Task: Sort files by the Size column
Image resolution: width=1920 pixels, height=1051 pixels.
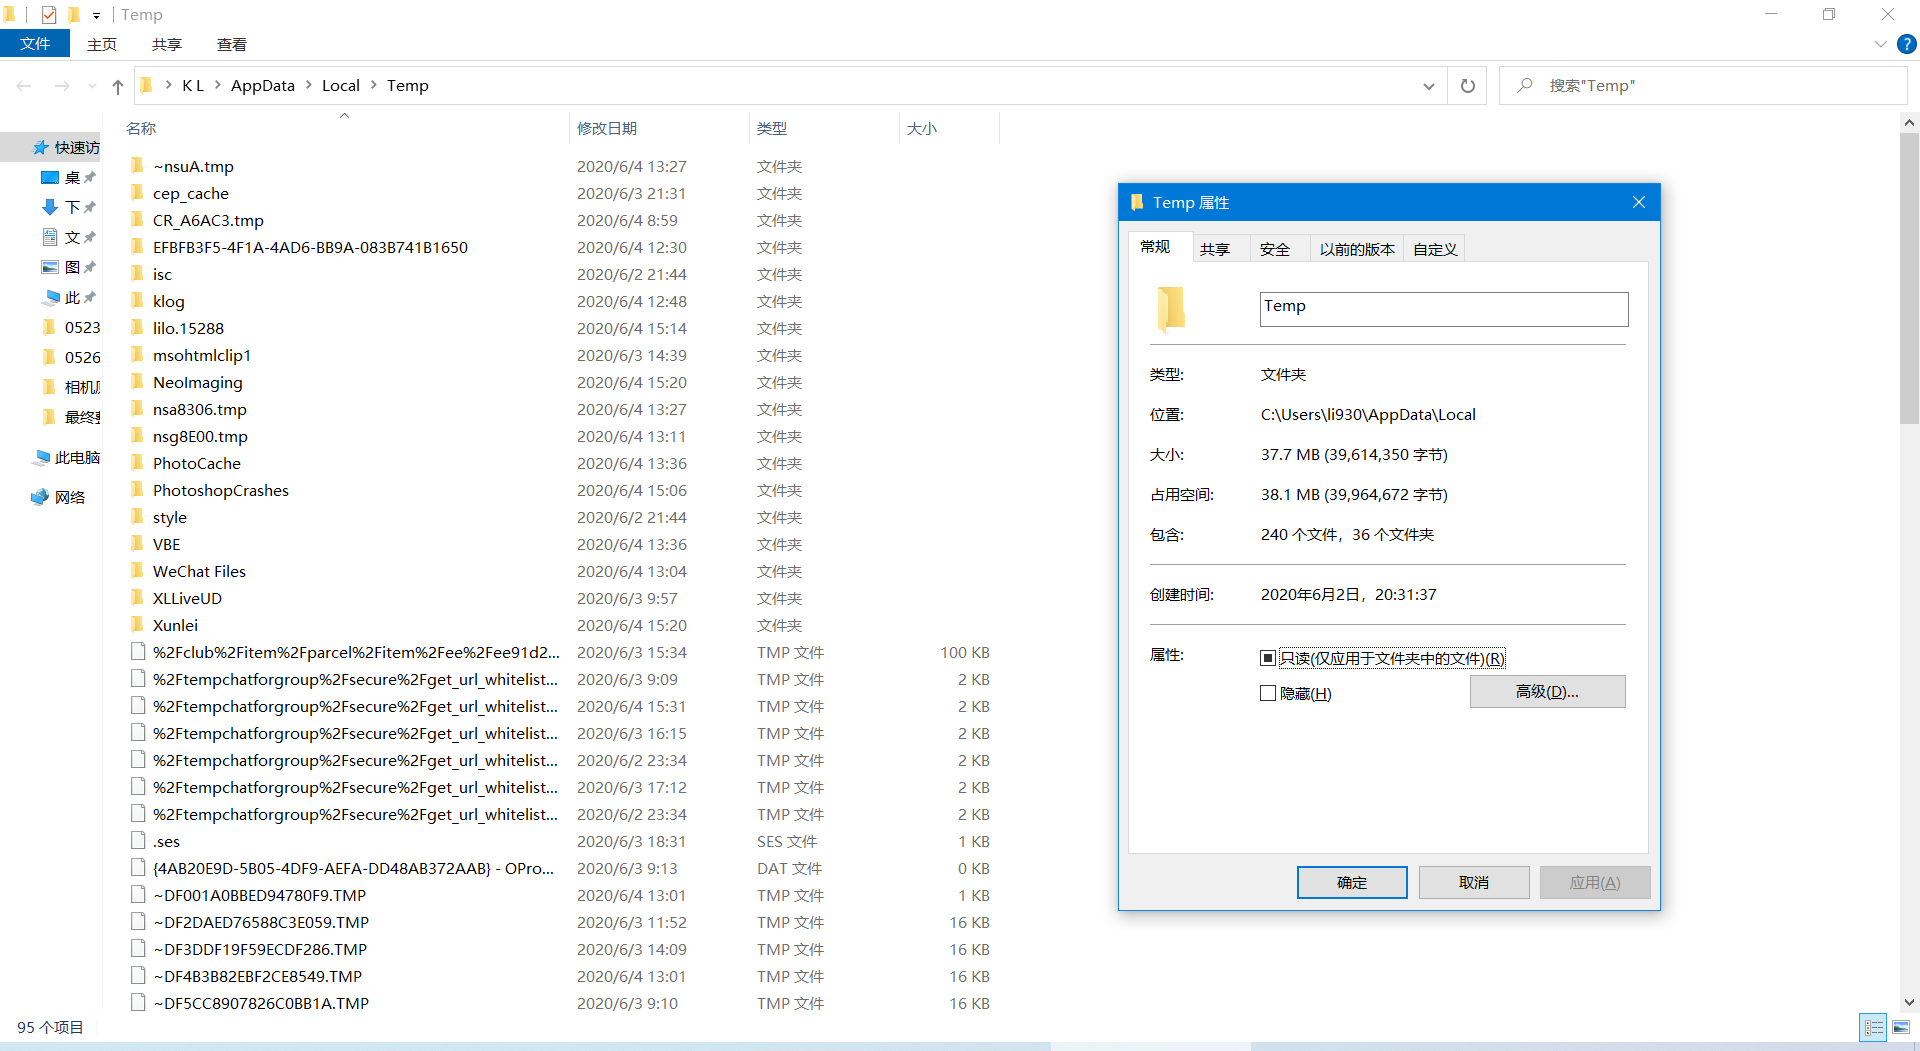Action: 949,128
